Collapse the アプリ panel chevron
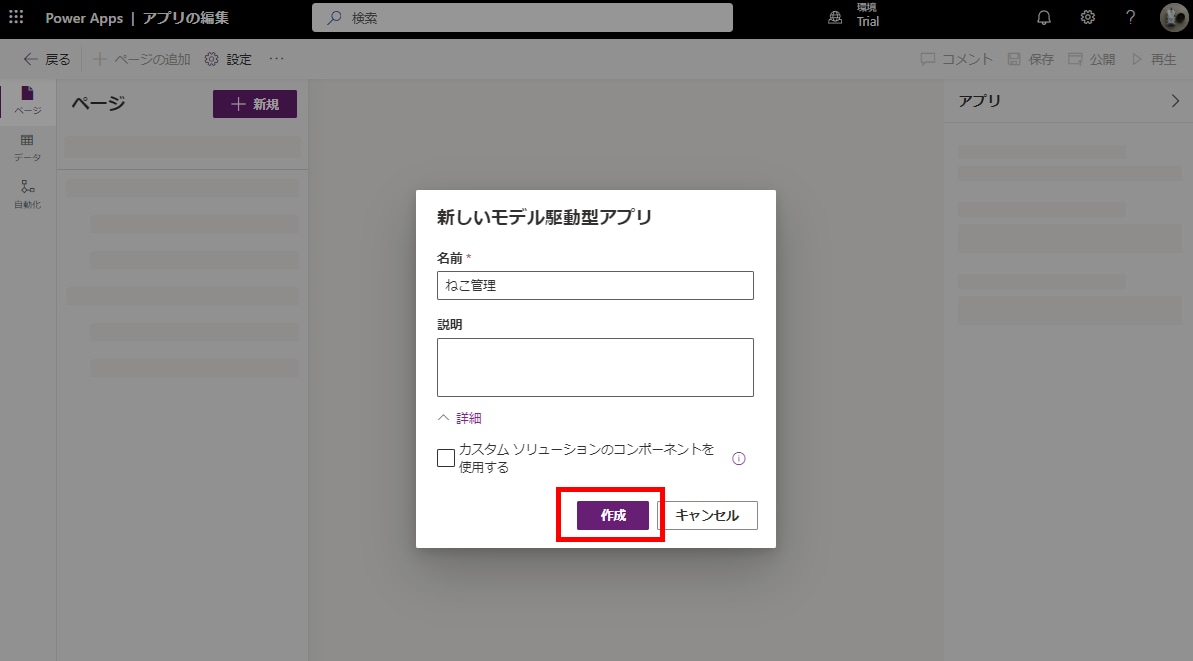Image resolution: width=1193 pixels, height=661 pixels. tap(1176, 101)
